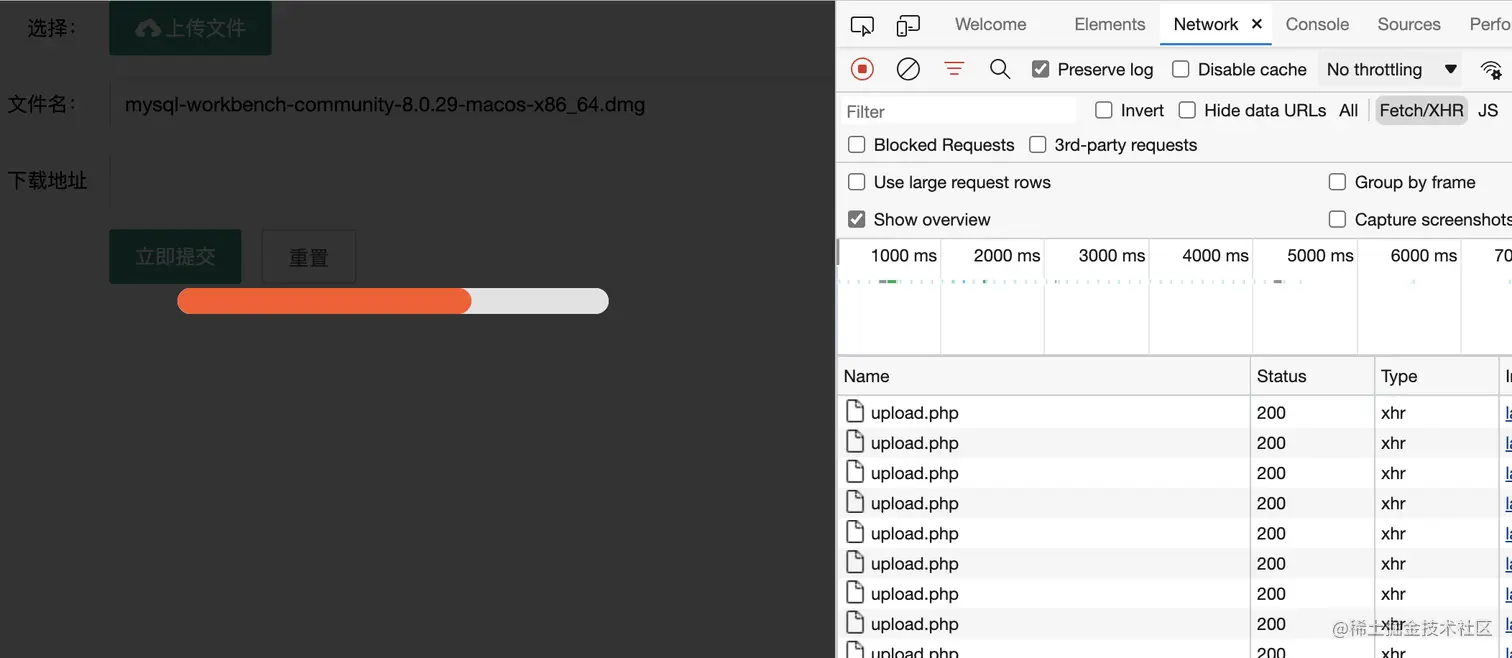Open network conditions wifi icon
Viewport: 1512px width, 658px height.
coord(1491,70)
